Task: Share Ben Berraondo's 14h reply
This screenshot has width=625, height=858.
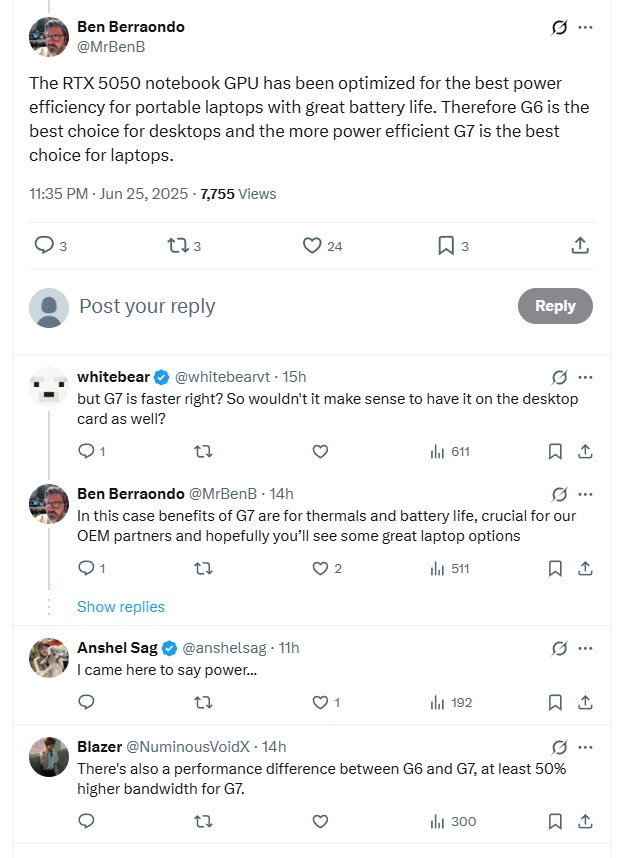Action: pyautogui.click(x=586, y=569)
